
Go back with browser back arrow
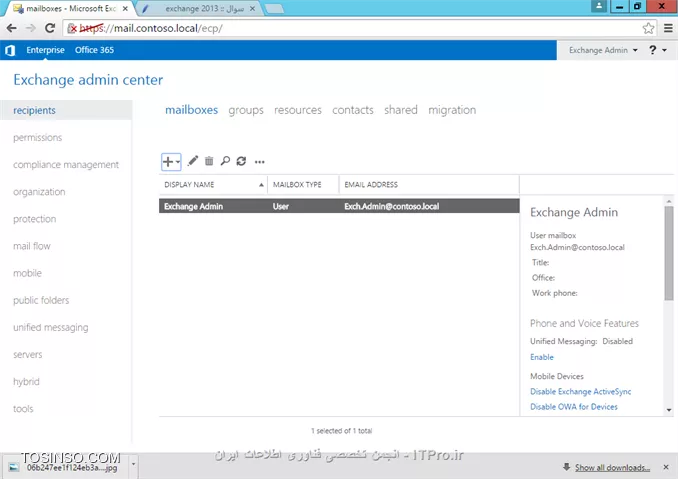click(x=12, y=28)
